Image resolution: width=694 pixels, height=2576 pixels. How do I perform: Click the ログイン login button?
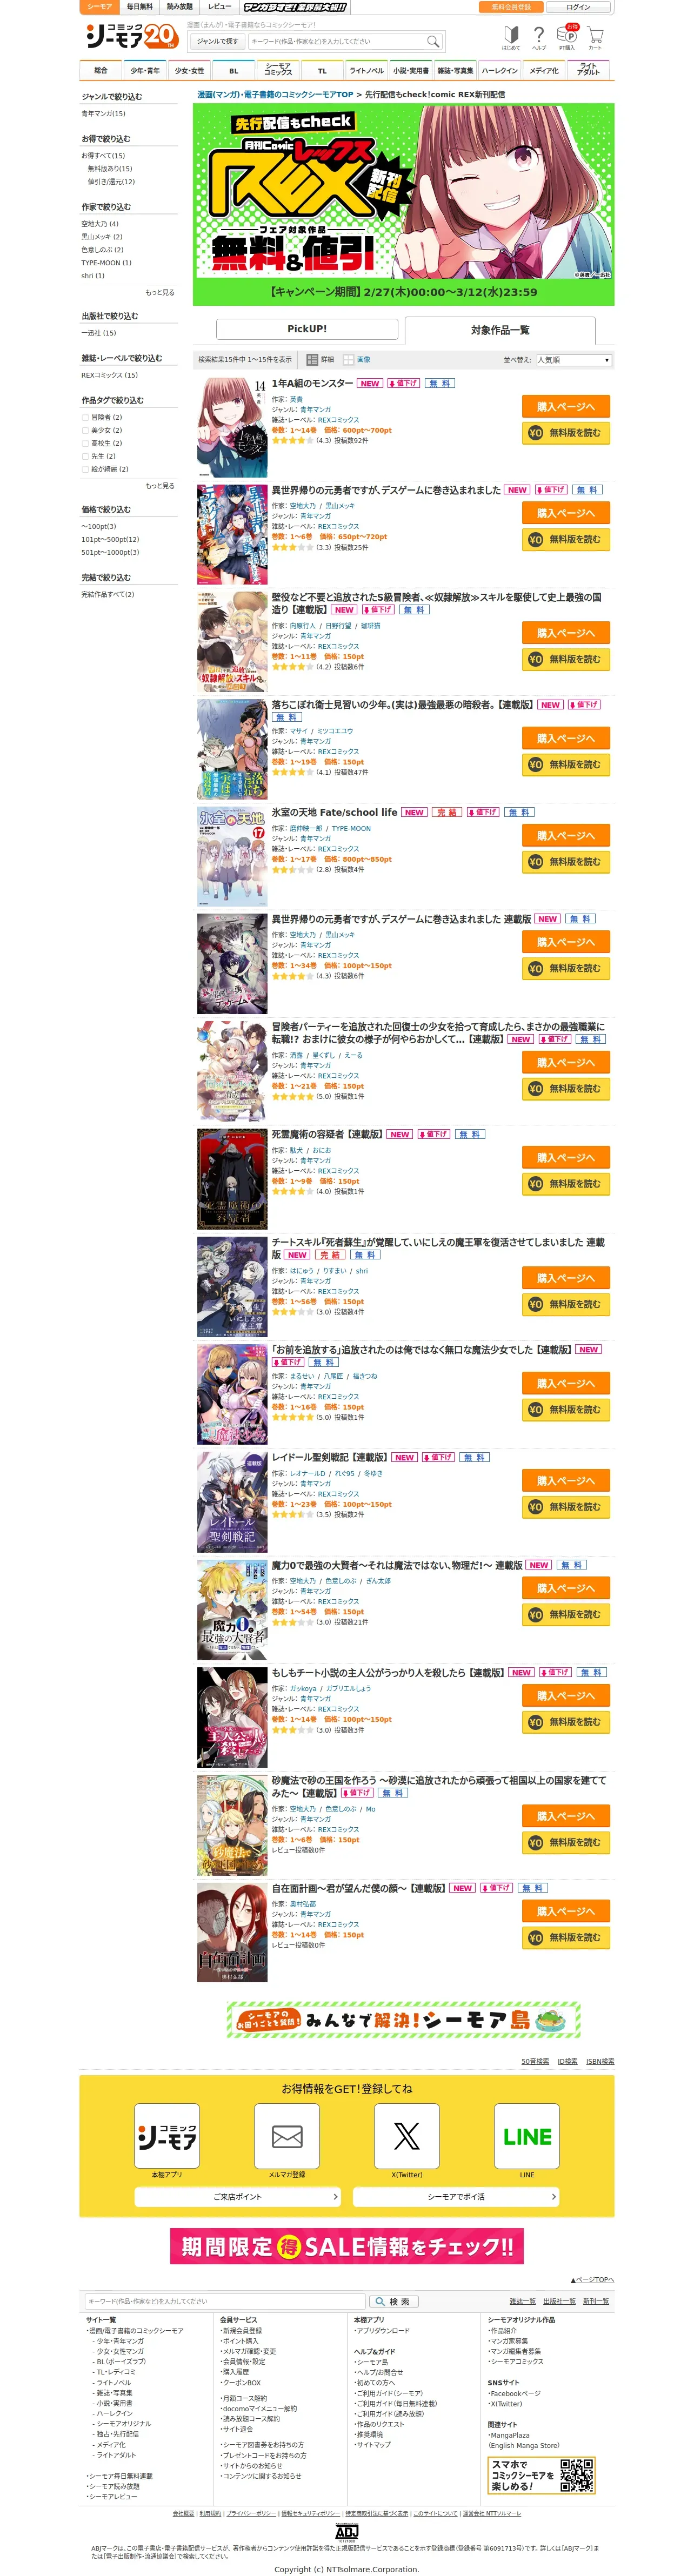578,7
